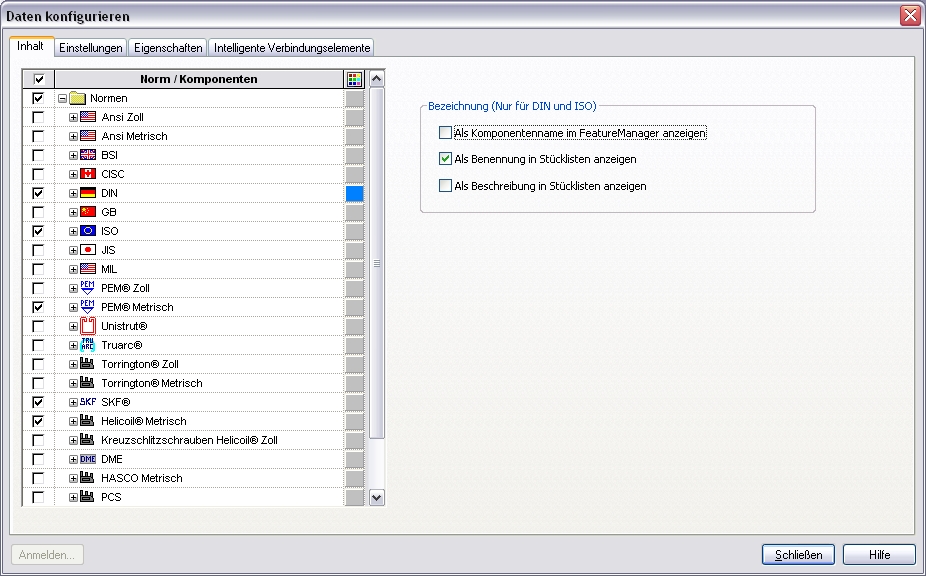Expand the DIN tree node
Viewport: 926px width, 576px height.
(x=73, y=193)
